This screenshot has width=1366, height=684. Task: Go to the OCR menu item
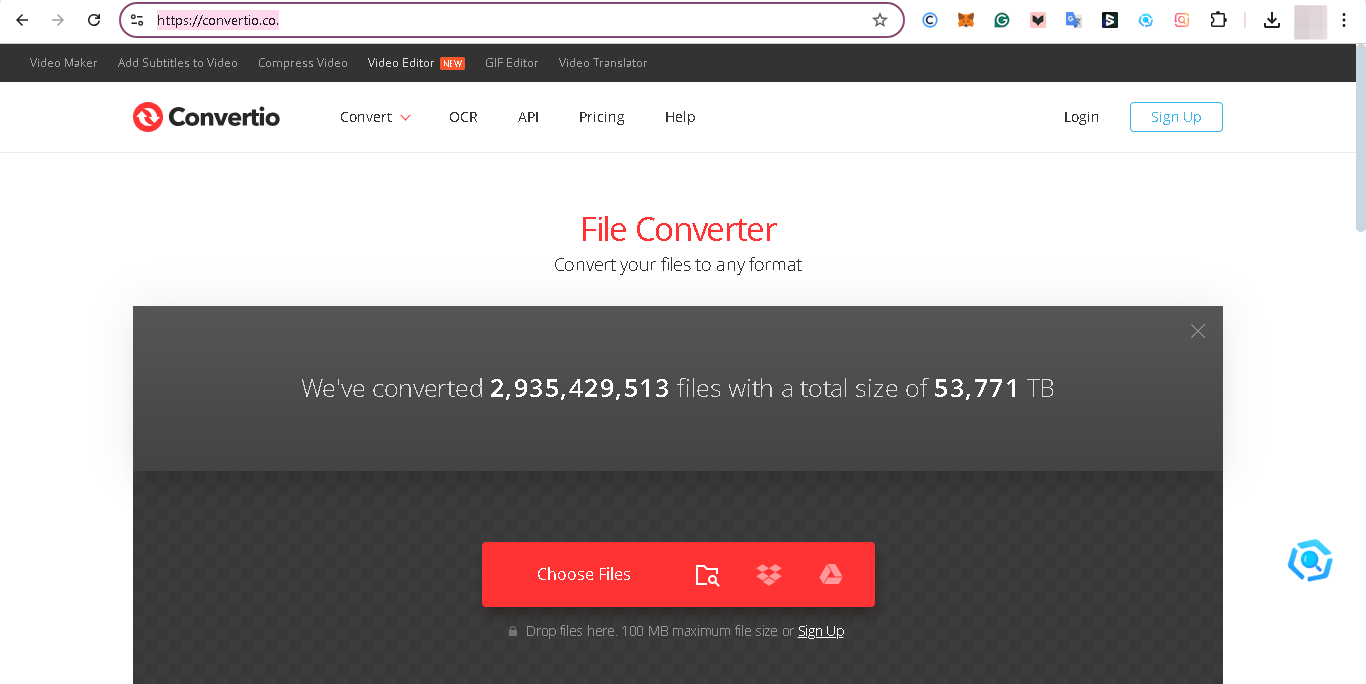pos(463,117)
